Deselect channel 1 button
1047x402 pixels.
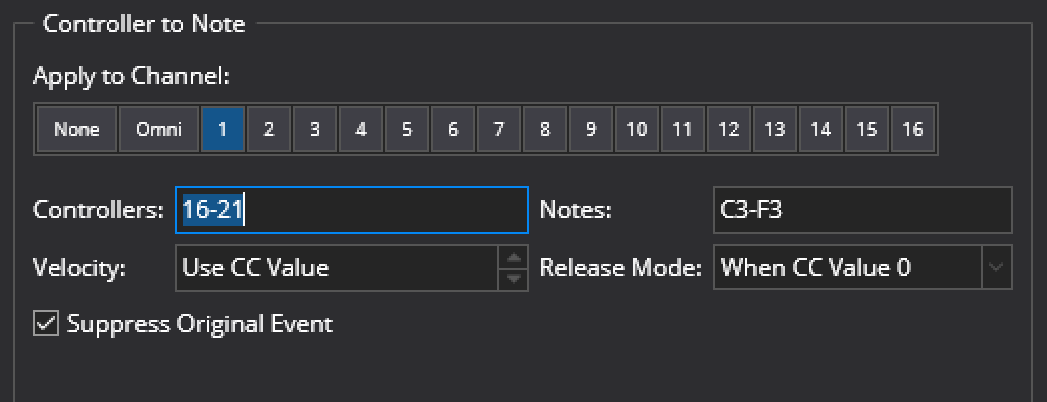pyautogui.click(x=222, y=129)
